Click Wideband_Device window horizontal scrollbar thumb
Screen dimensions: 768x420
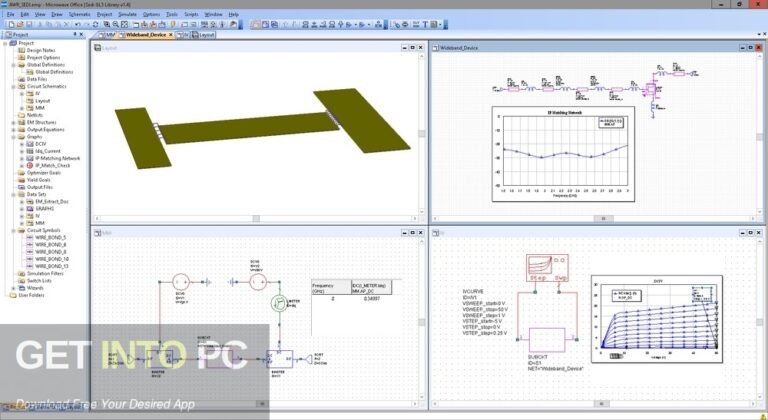(x=604, y=219)
